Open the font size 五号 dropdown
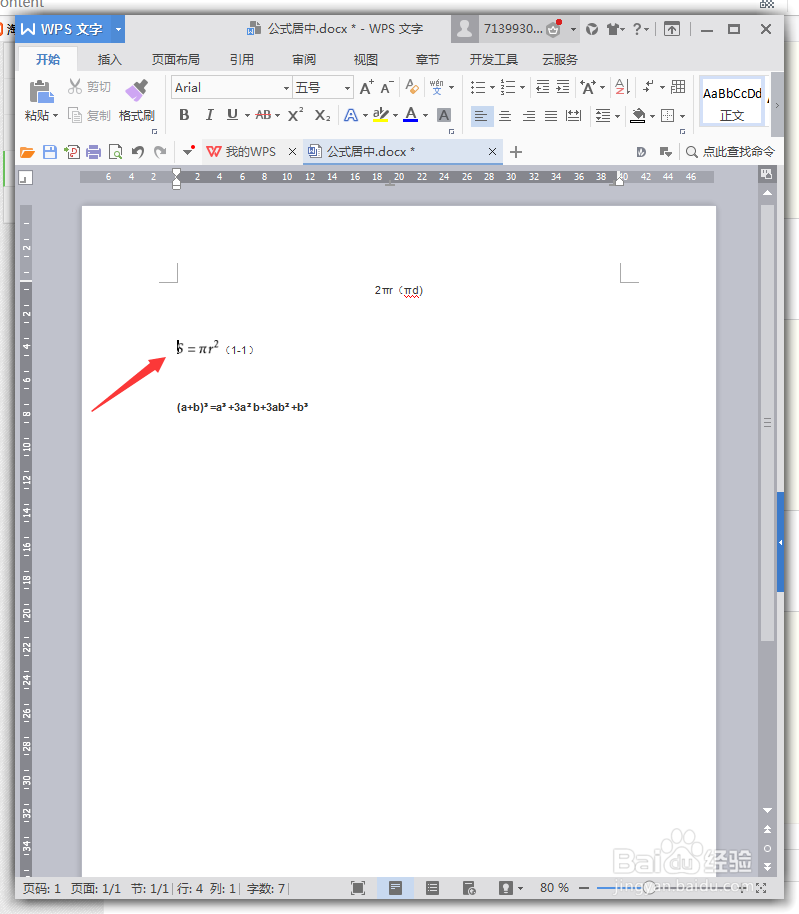799x914 pixels. point(347,88)
